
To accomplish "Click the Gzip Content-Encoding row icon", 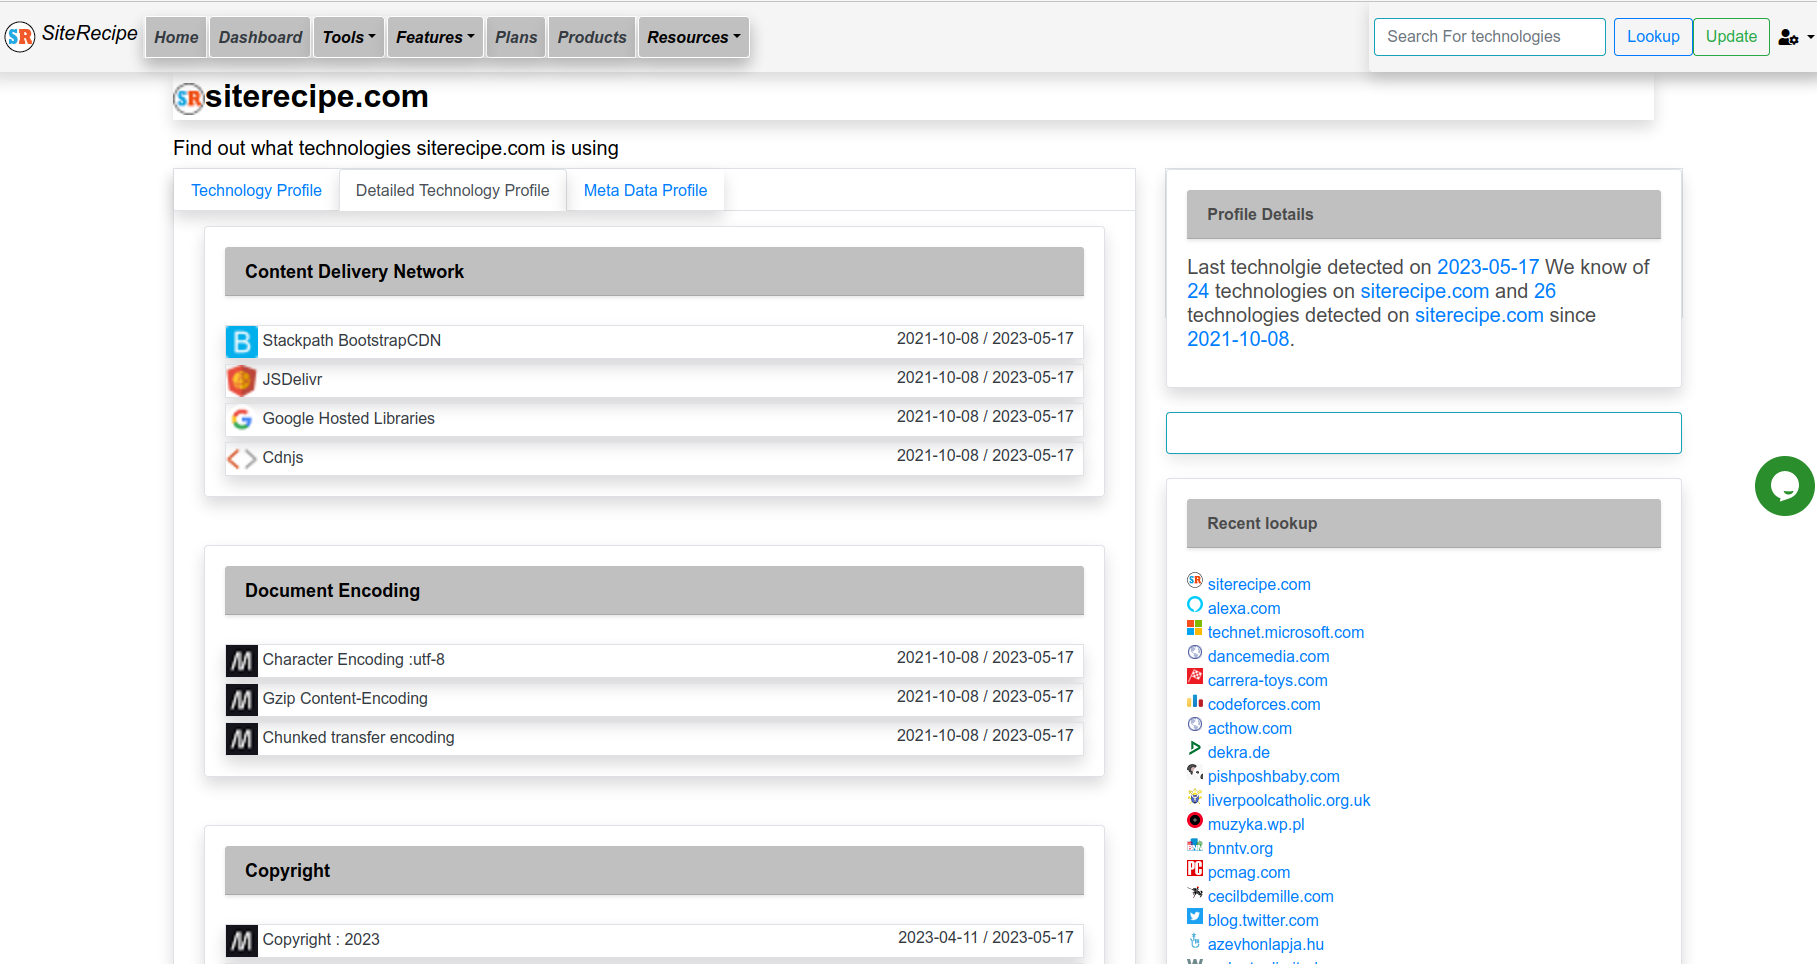I will (x=242, y=700).
